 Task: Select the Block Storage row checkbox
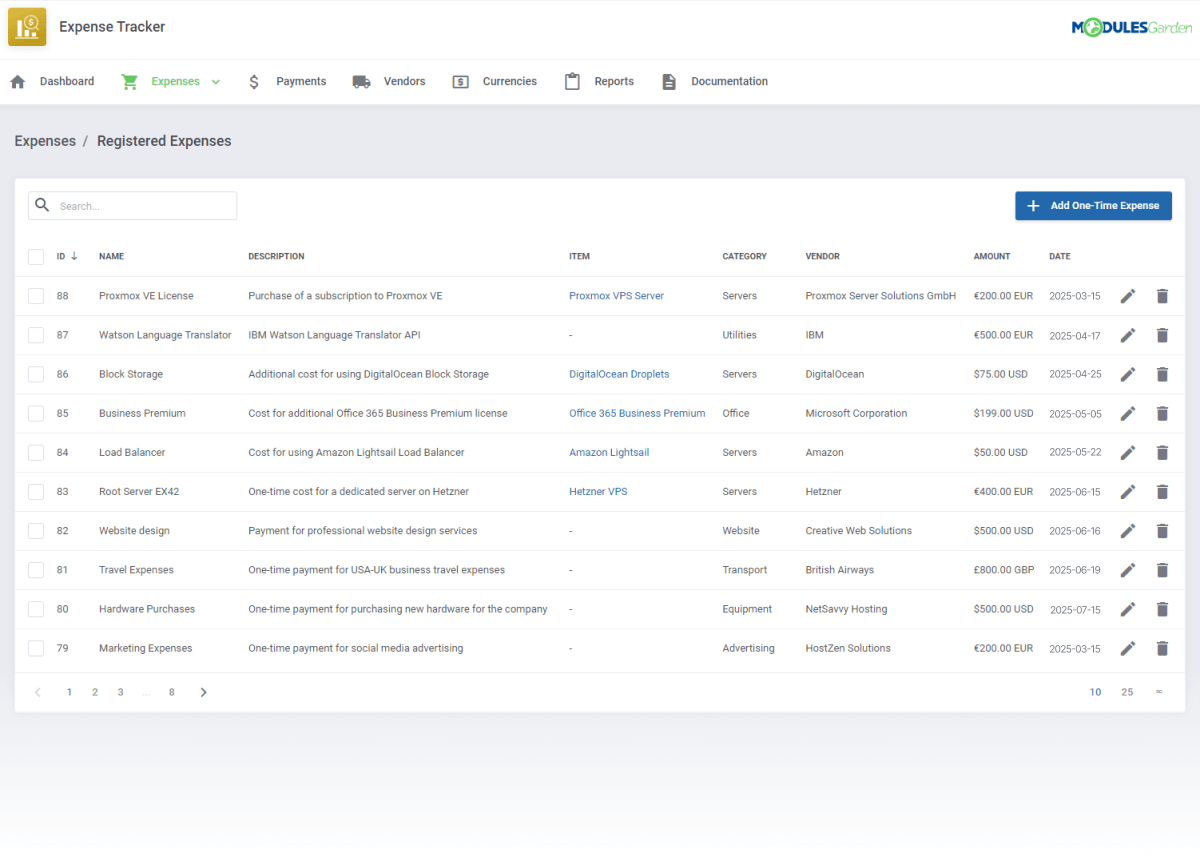coord(36,374)
